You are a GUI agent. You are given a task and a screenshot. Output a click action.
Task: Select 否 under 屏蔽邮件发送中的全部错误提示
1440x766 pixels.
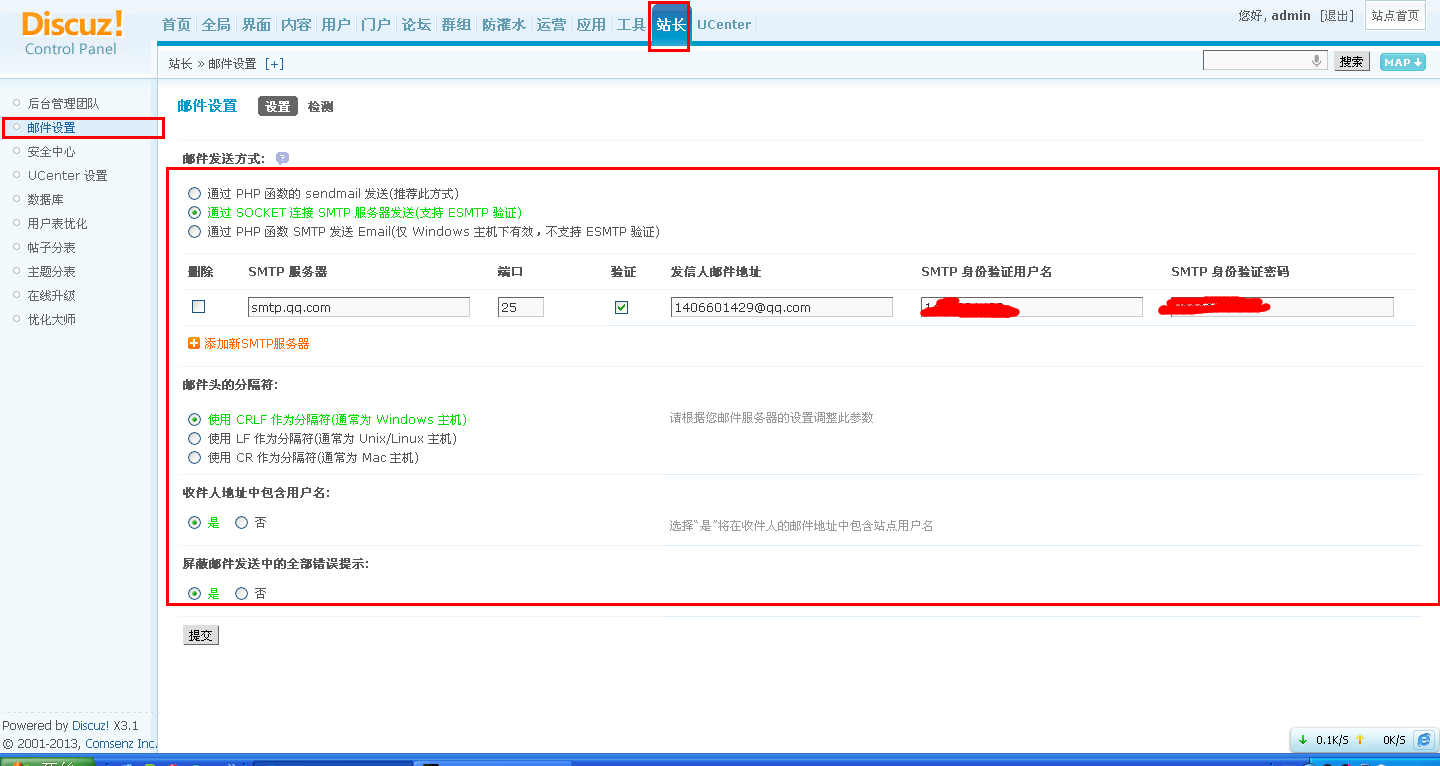pos(241,594)
